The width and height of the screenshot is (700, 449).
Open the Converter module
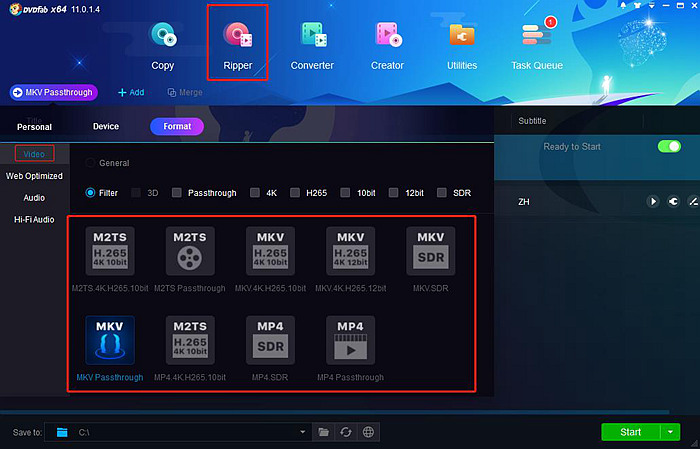click(x=312, y=46)
